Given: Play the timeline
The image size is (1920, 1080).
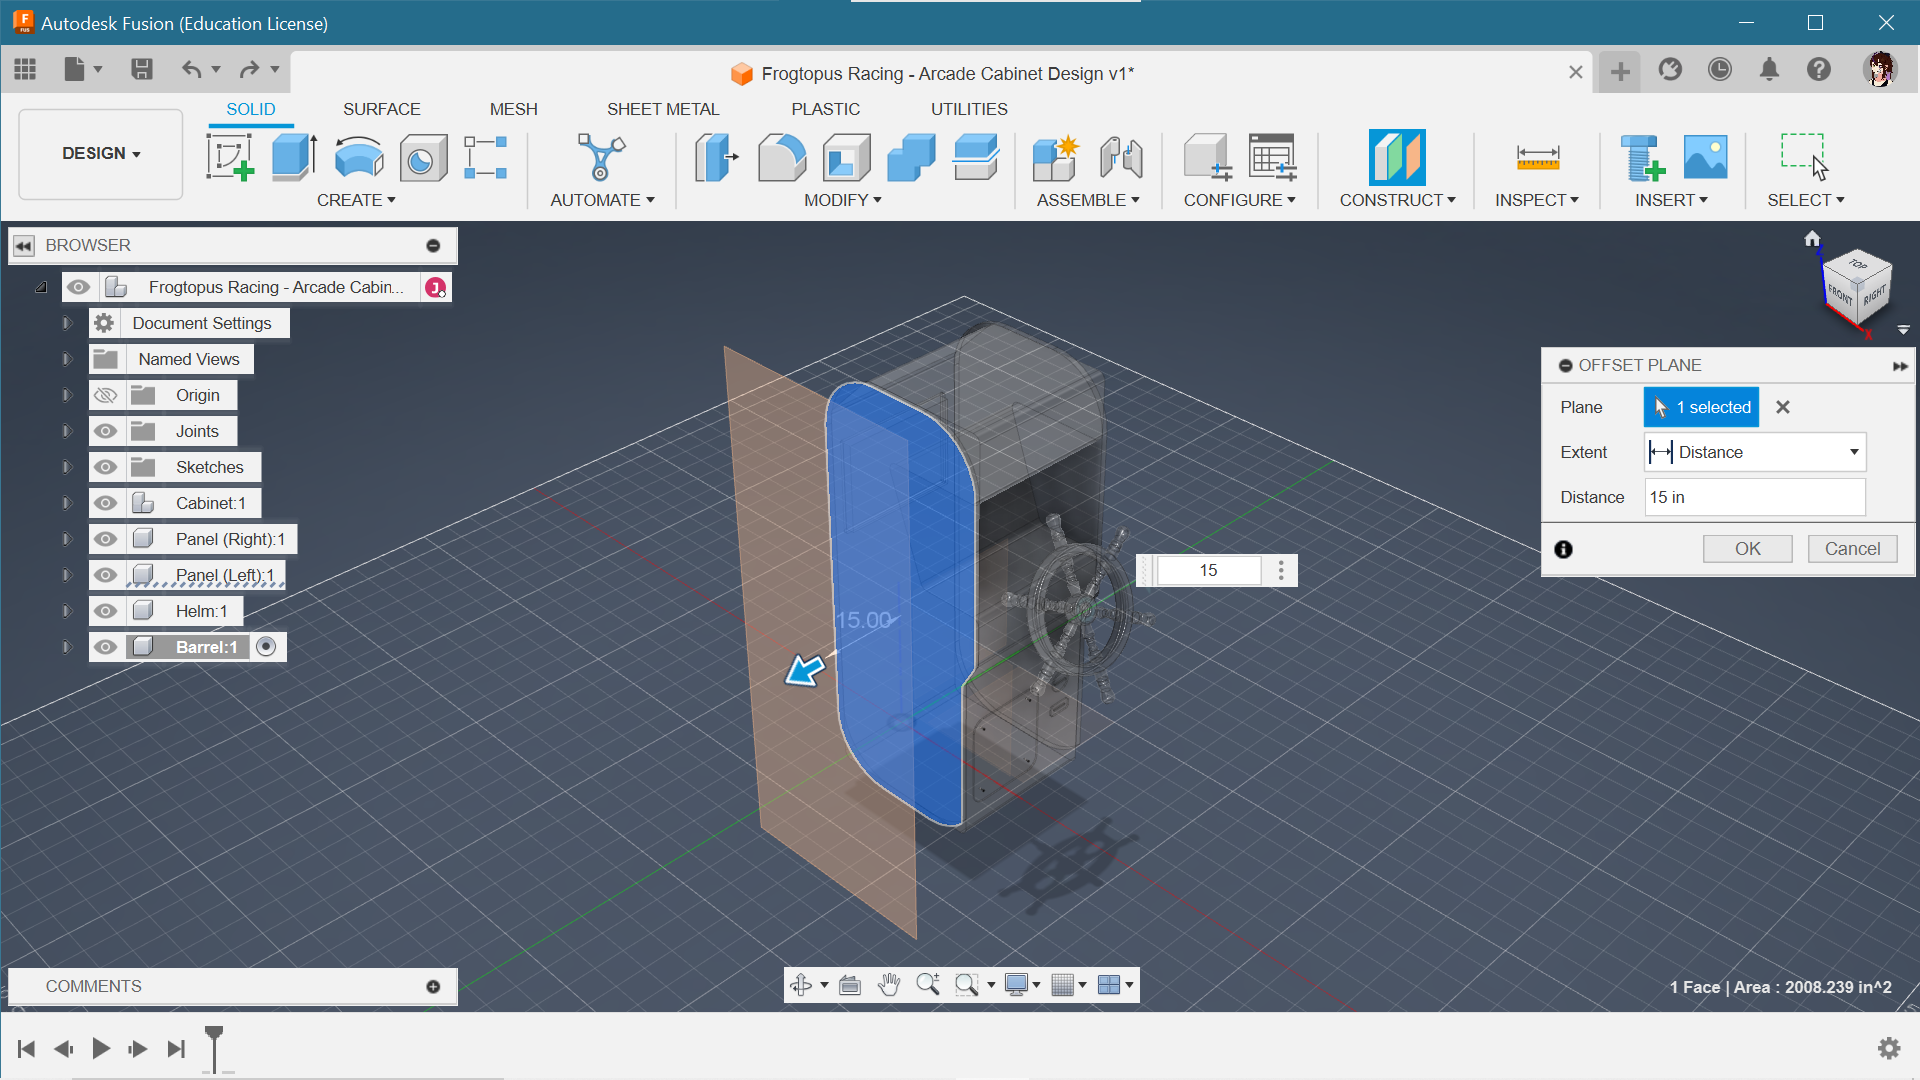Looking at the screenshot, I should click(101, 1048).
